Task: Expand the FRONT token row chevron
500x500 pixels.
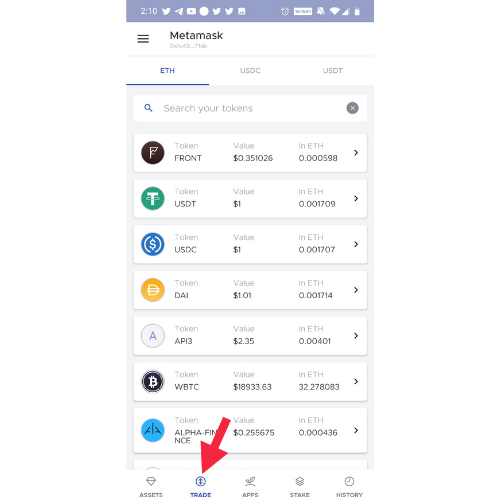Action: [x=356, y=153]
